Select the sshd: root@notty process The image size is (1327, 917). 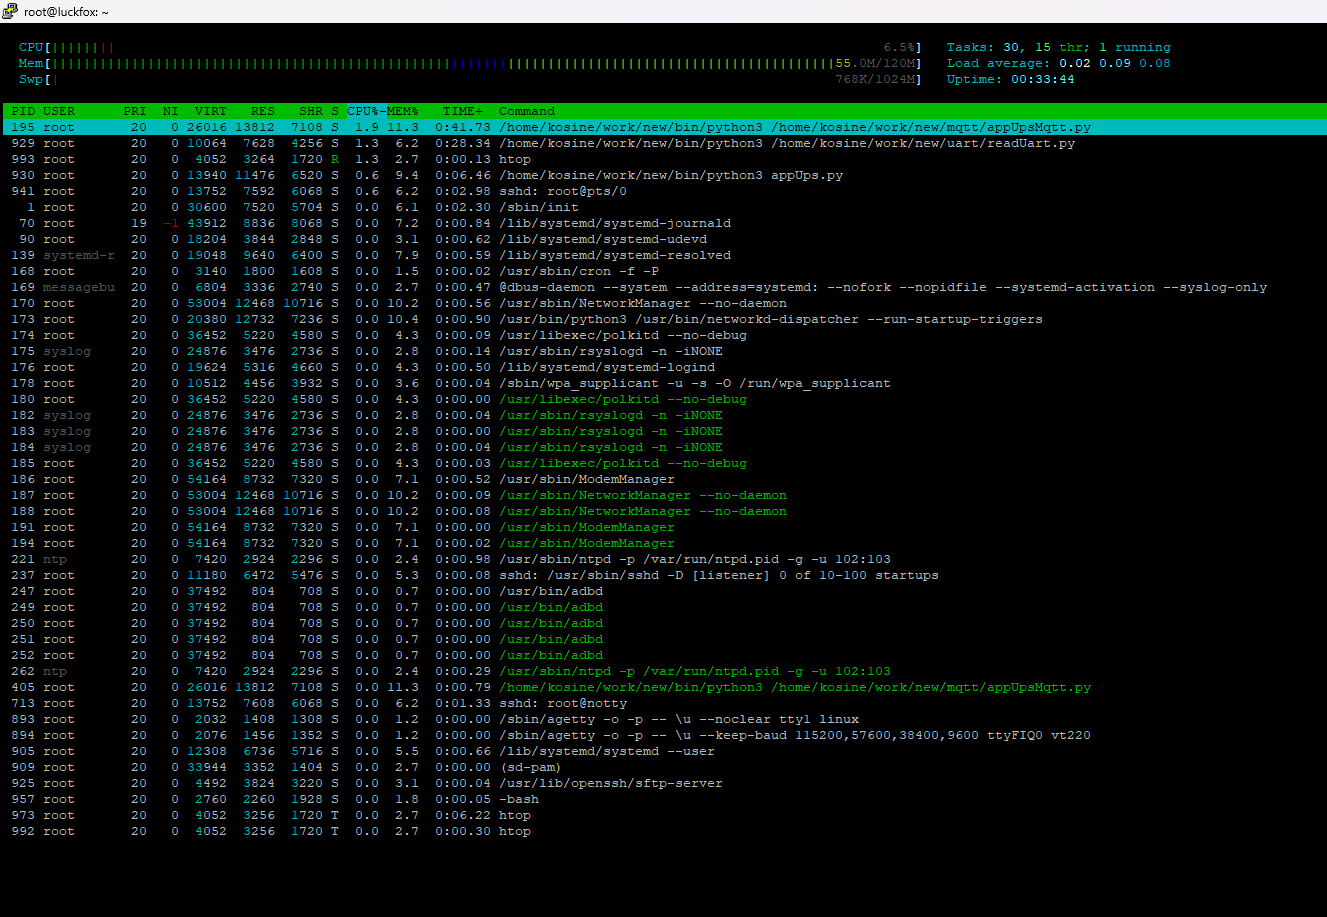point(663,703)
